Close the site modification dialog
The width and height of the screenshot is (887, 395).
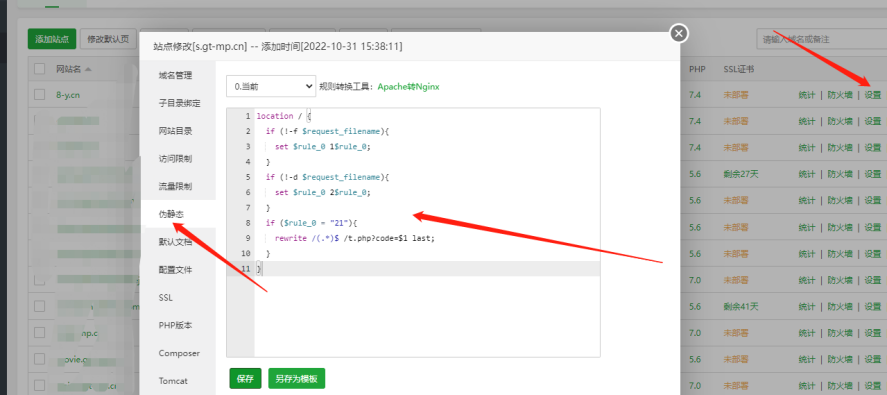click(x=679, y=33)
